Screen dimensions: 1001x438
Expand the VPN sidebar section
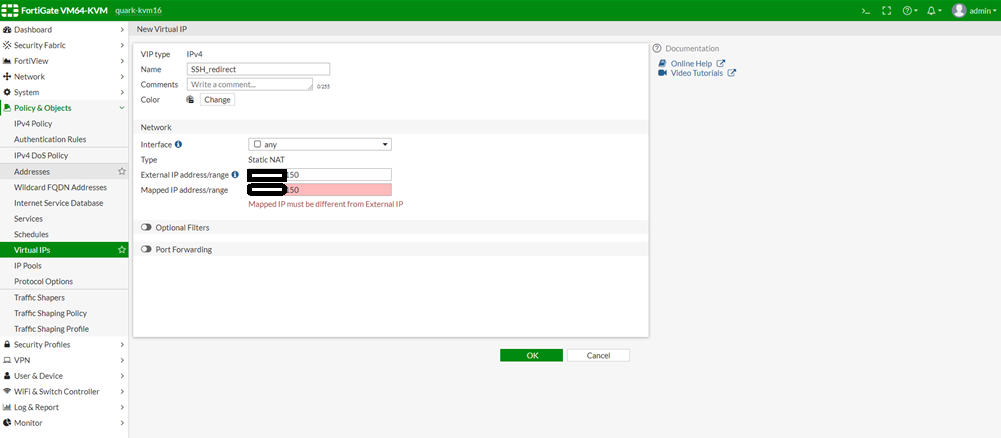pyautogui.click(x=64, y=360)
